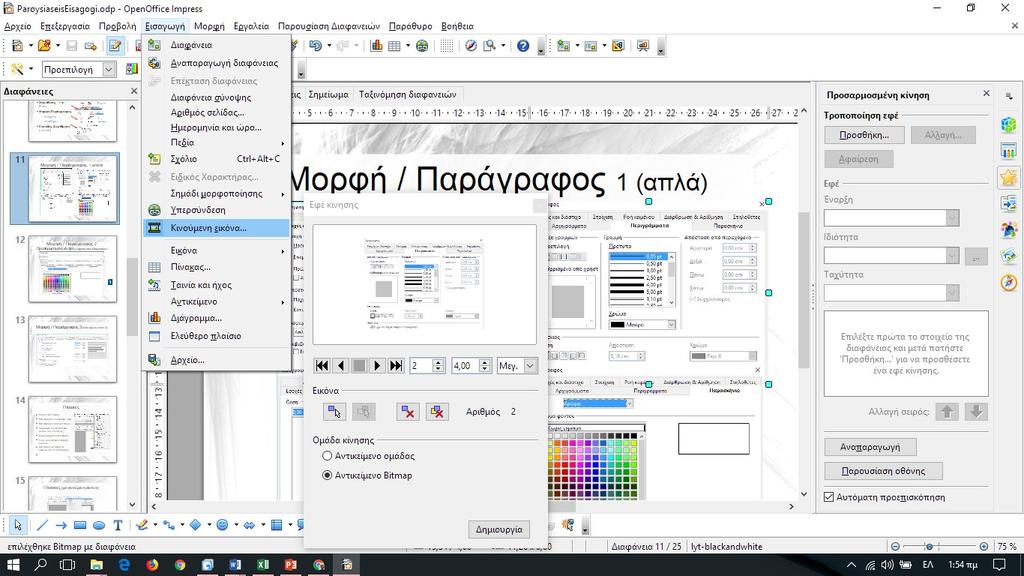Toggle the Edit File mode icon
Screen dimensions: 1024x576
pos(115,46)
